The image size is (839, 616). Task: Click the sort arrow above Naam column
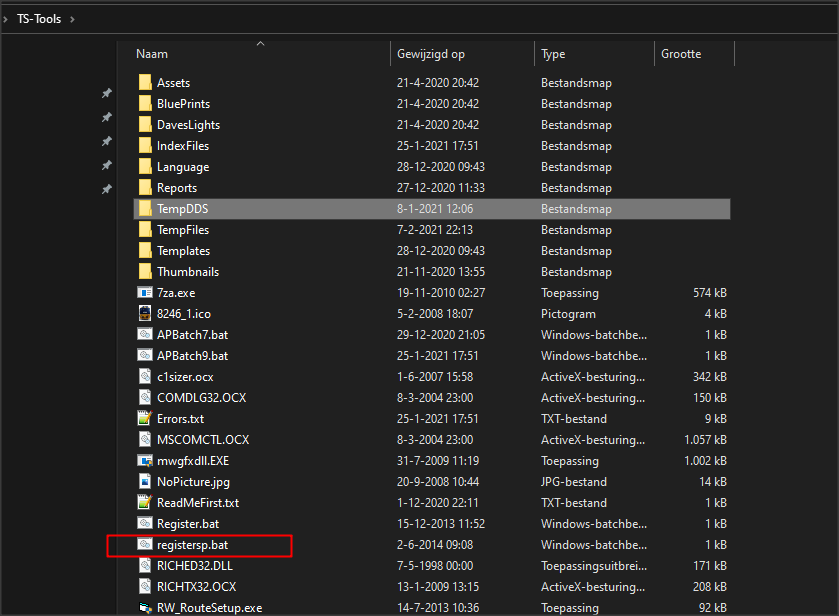(261, 43)
